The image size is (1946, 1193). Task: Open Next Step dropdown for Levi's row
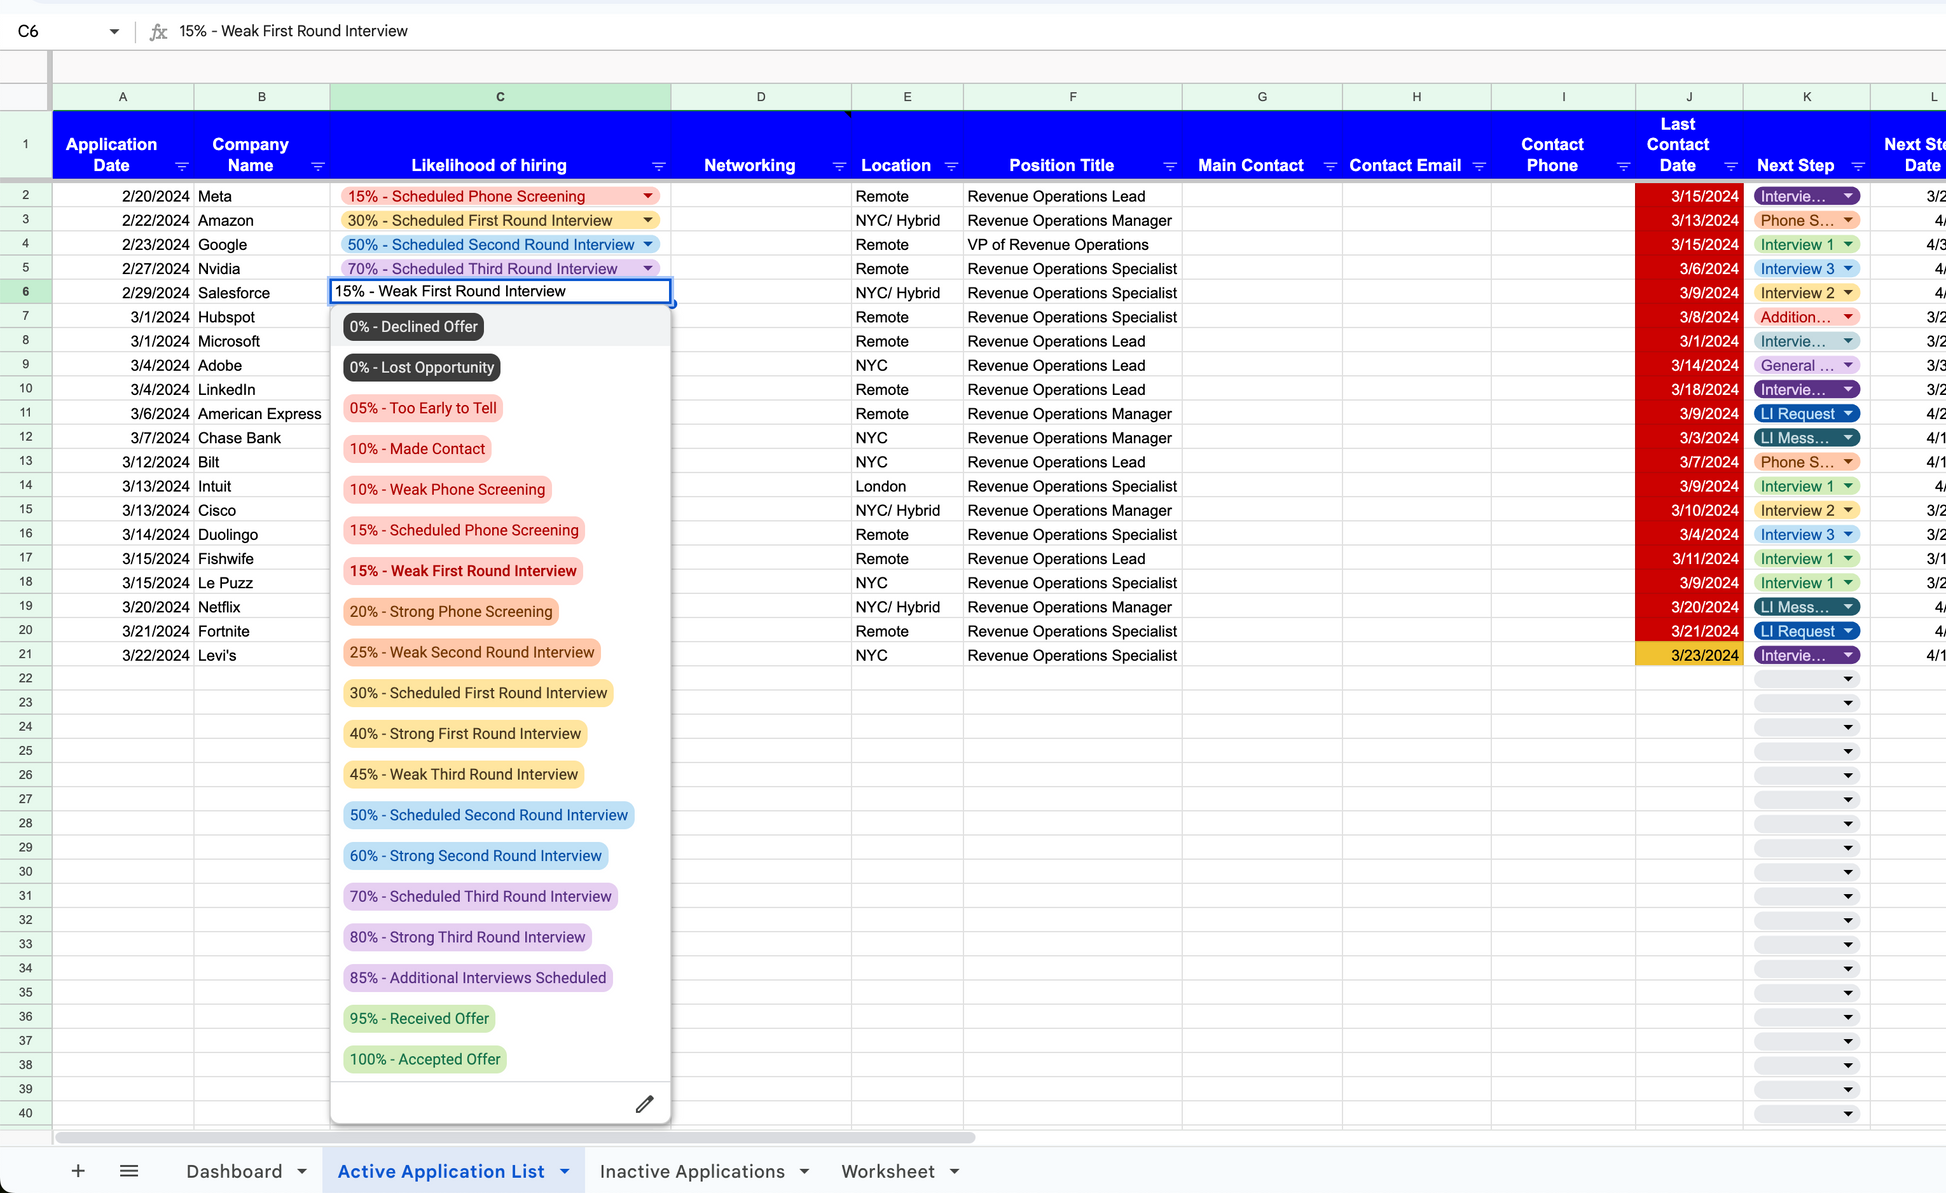click(1848, 655)
